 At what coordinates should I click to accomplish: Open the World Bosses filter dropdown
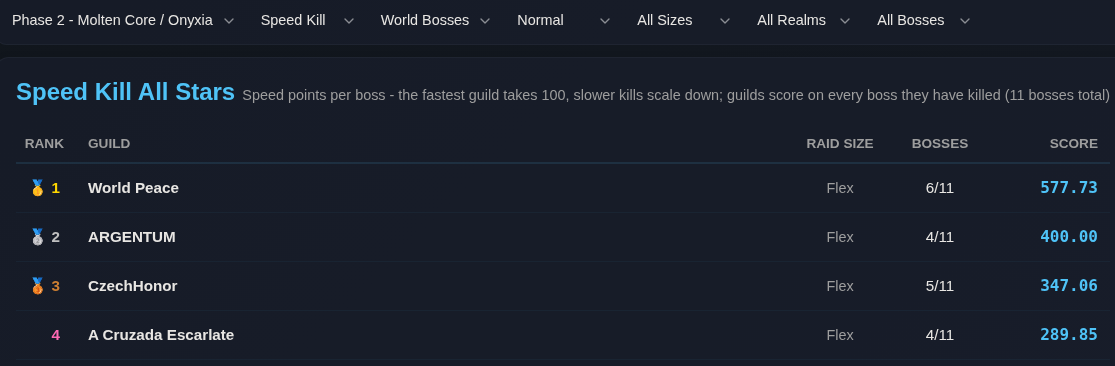tap(435, 21)
